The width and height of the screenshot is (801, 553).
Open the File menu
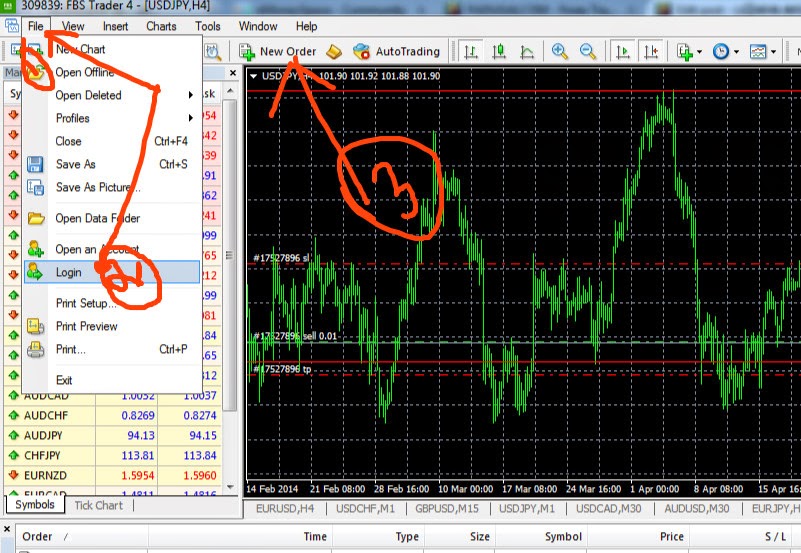pyautogui.click(x=35, y=26)
